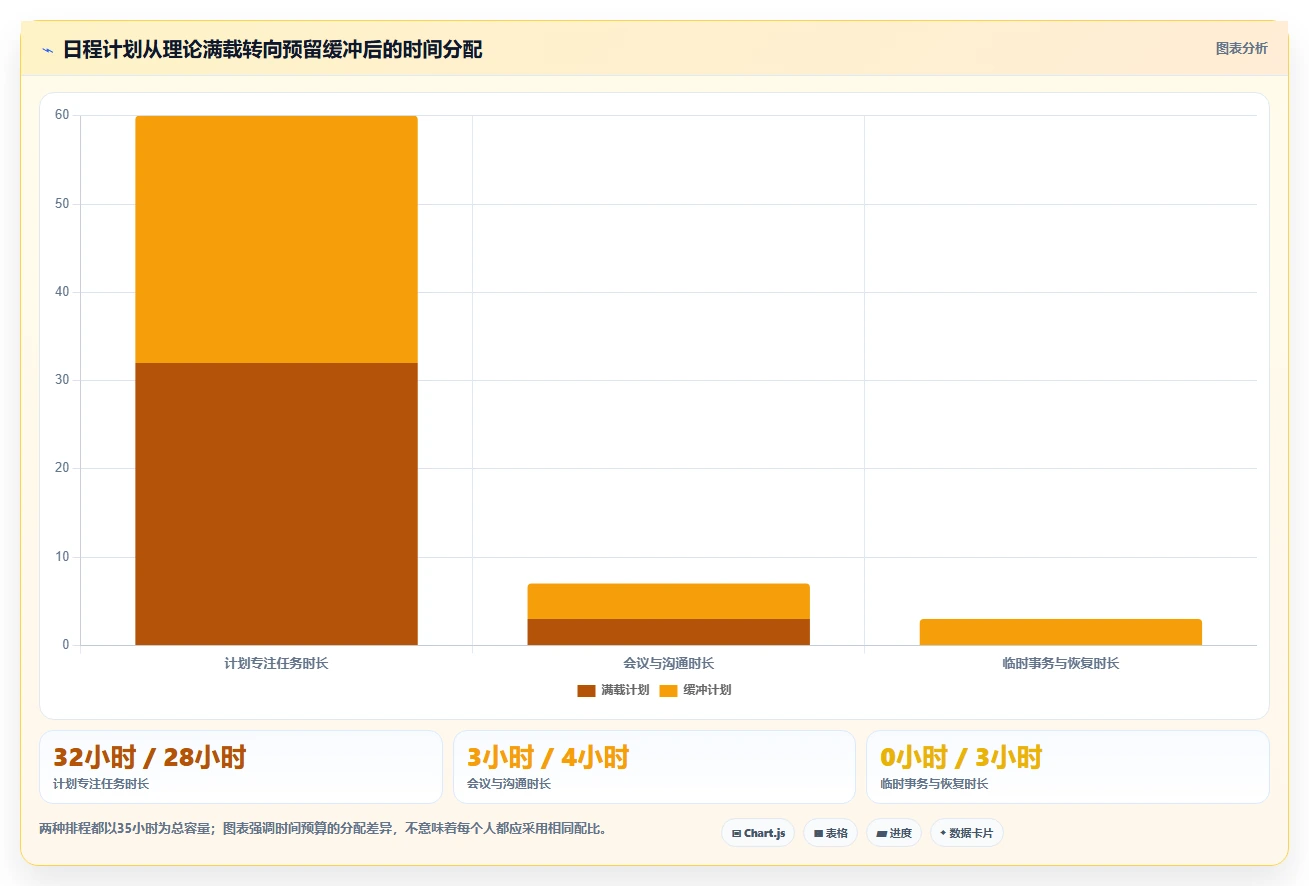
Task: Click the dark brown segment of 会议与沟通时长 bar
Action: click(x=668, y=632)
